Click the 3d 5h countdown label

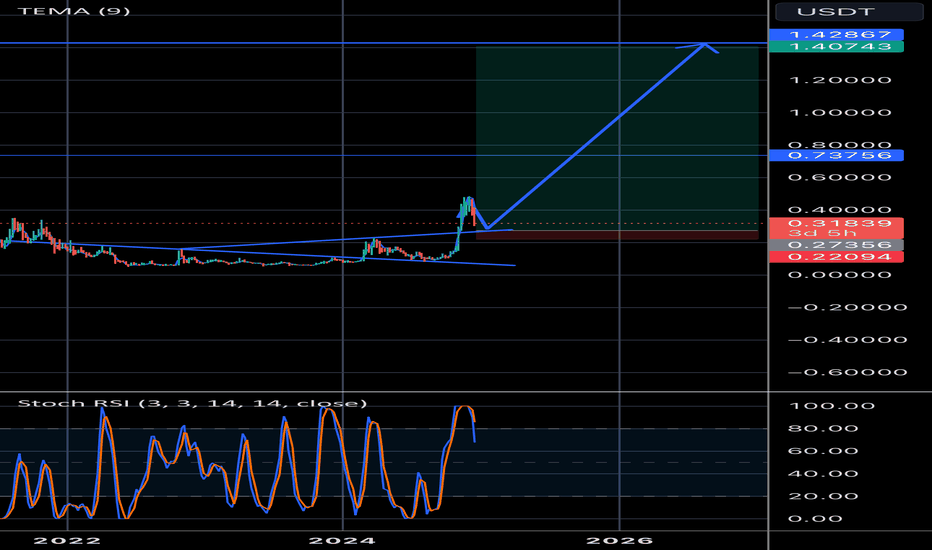822,233
